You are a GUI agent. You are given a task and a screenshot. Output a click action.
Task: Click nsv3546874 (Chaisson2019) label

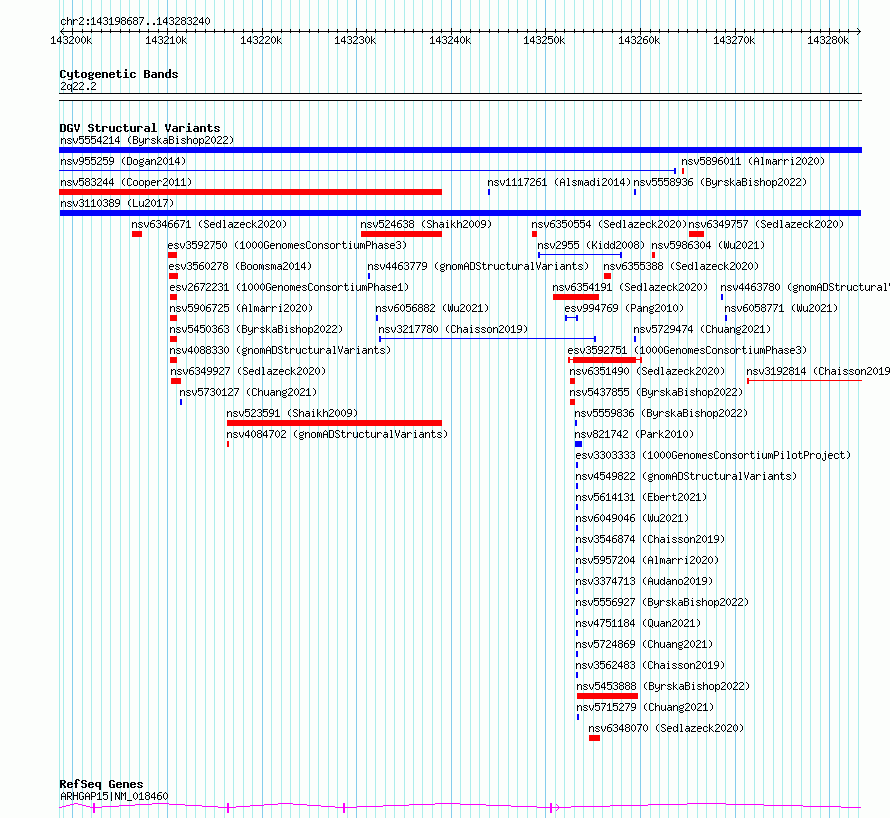[650, 539]
